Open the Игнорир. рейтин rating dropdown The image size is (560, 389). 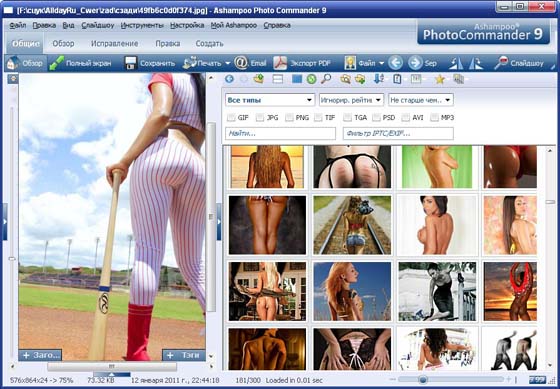[x=351, y=100]
